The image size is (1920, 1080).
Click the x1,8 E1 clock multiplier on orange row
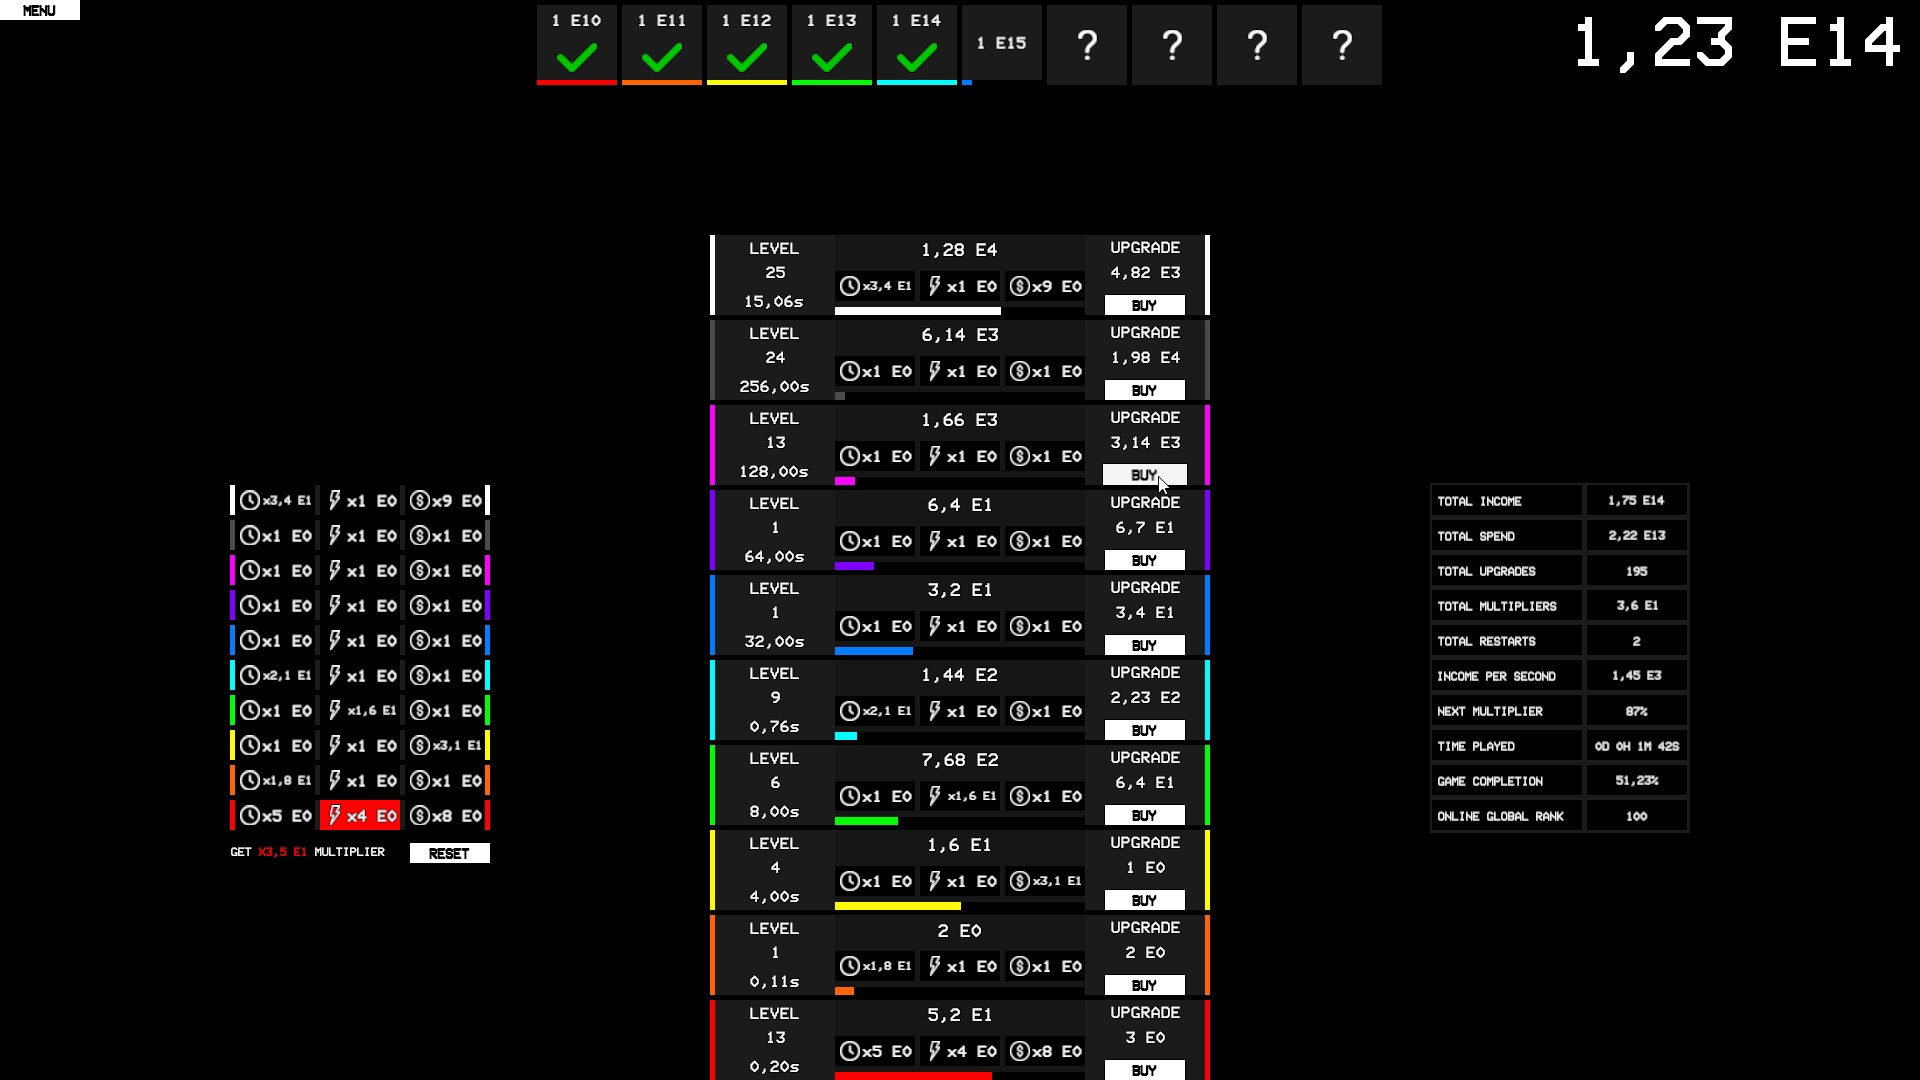point(877,966)
